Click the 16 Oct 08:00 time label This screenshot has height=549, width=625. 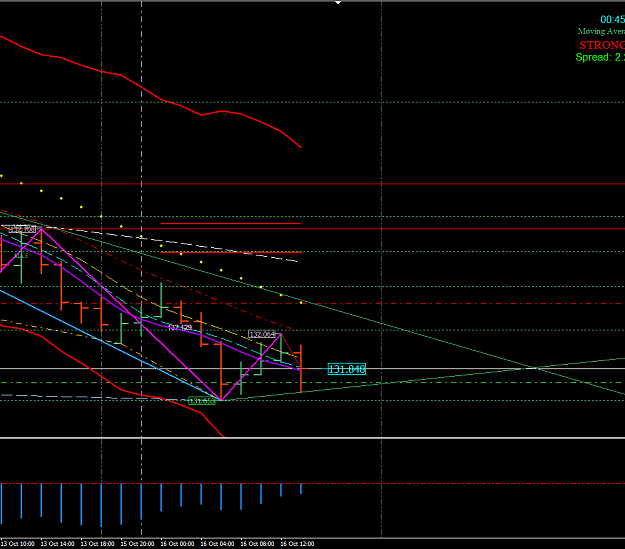point(257,544)
